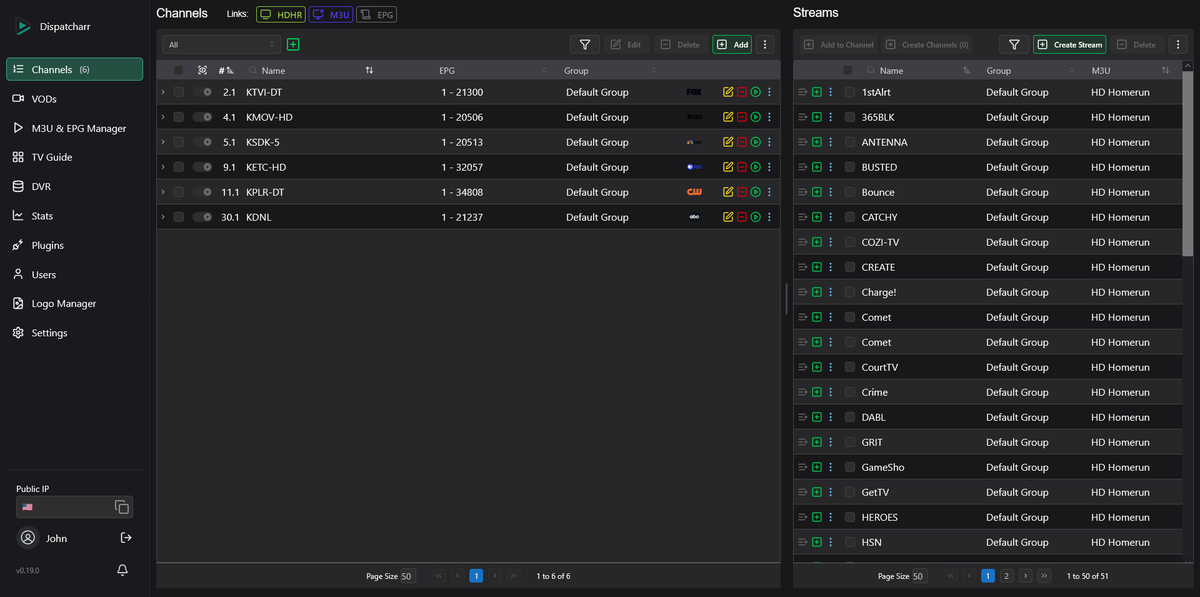Toggle the enabled switch for KTVI-DT

(x=203, y=92)
